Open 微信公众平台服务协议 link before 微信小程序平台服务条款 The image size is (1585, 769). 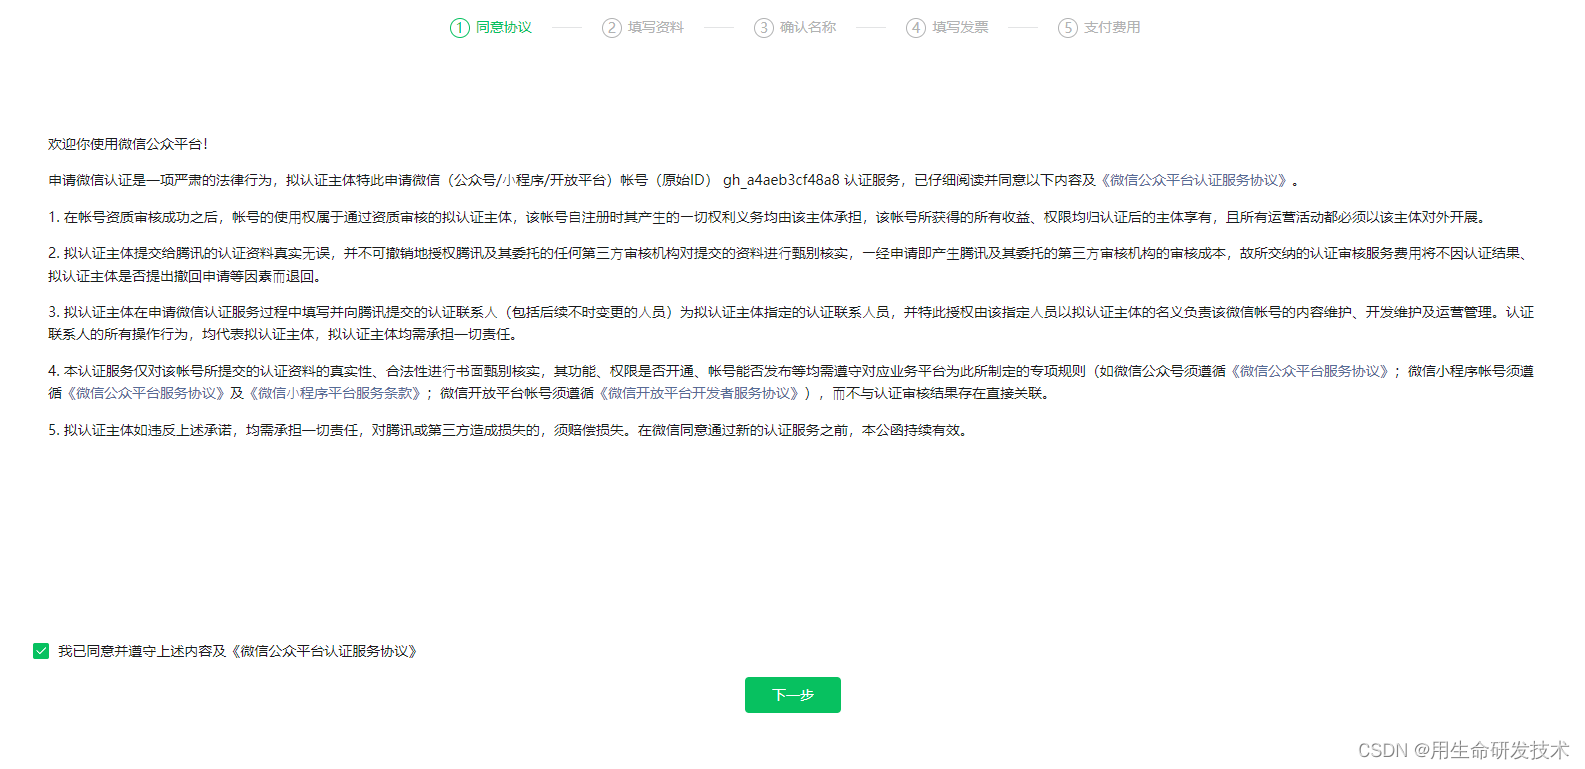[146, 393]
